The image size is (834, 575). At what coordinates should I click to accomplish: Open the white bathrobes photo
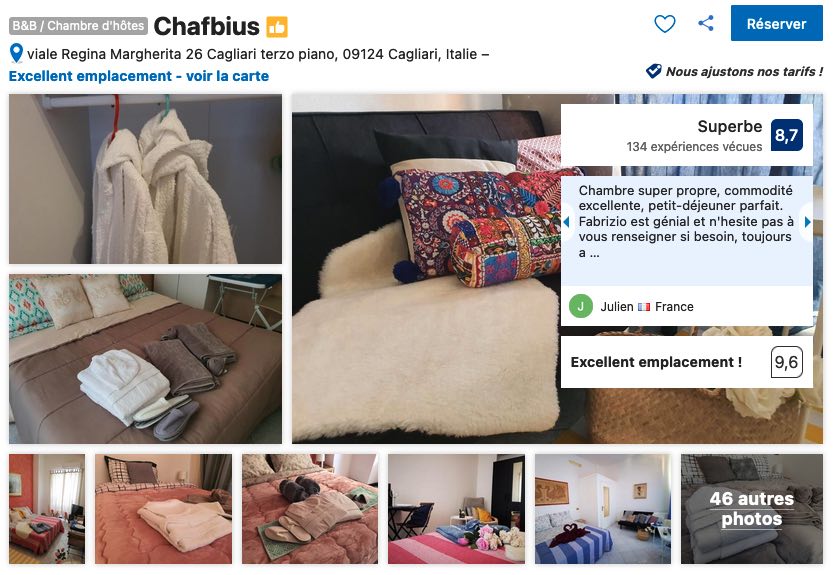click(x=145, y=179)
